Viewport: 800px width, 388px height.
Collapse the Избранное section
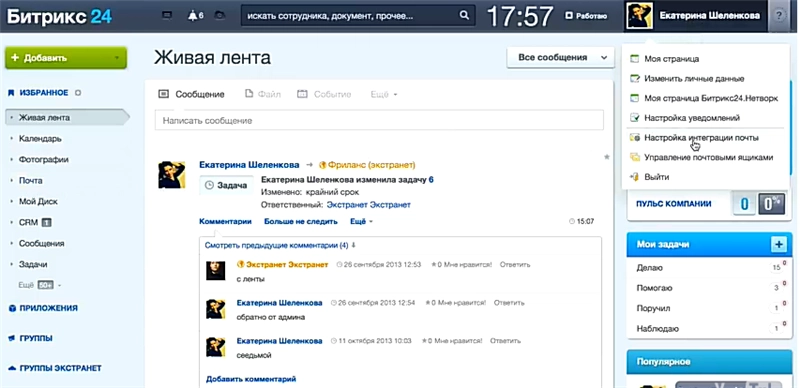coord(43,93)
